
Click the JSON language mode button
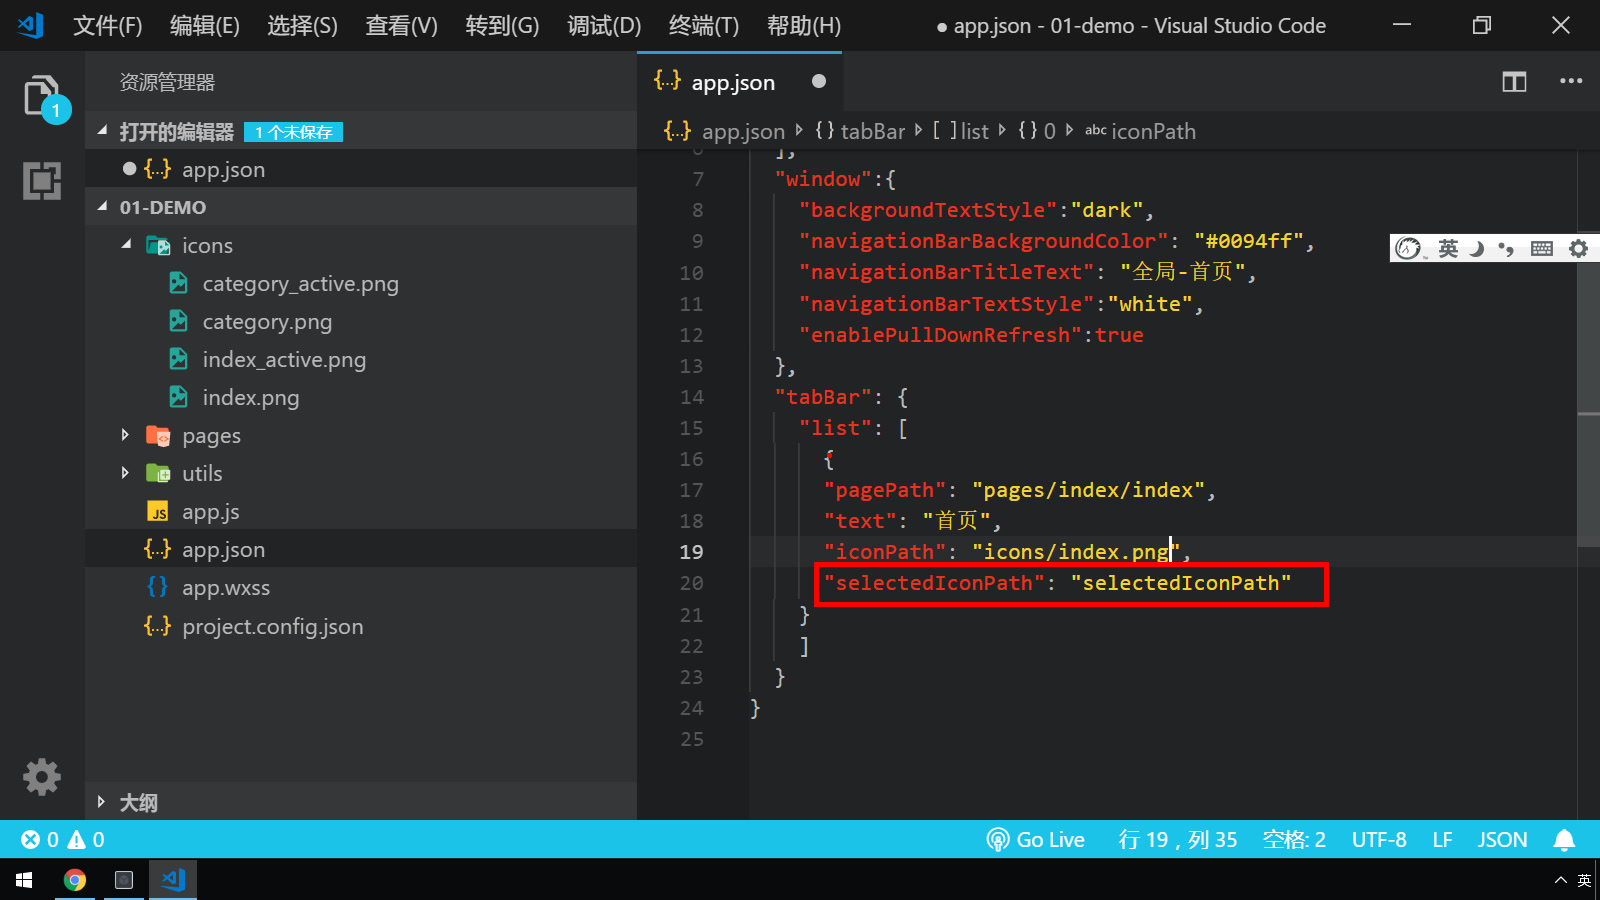point(1502,840)
